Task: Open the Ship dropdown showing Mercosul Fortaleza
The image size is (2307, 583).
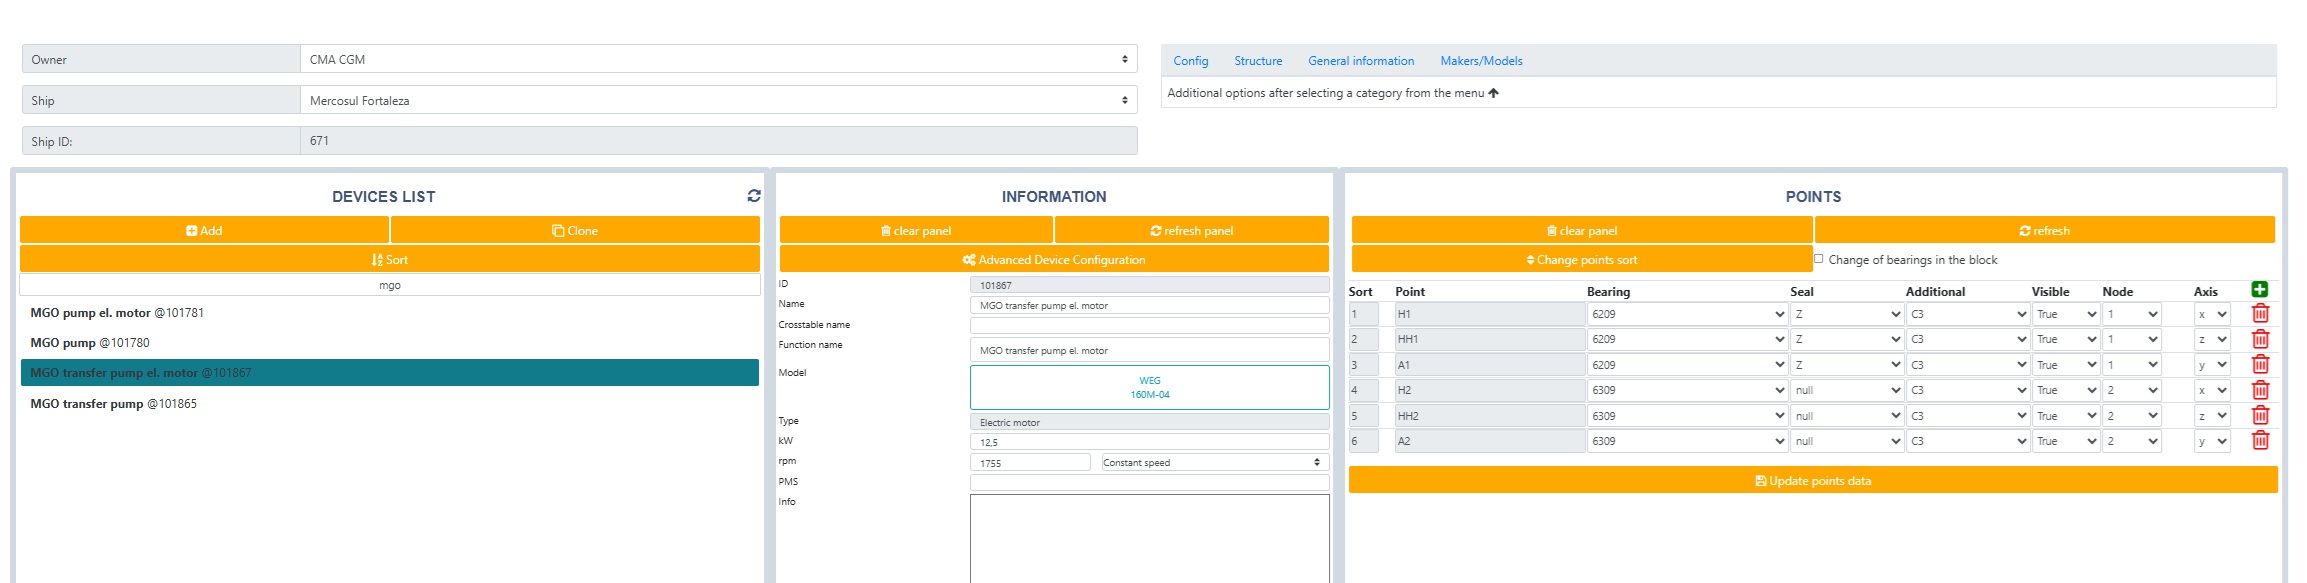Action: 718,100
